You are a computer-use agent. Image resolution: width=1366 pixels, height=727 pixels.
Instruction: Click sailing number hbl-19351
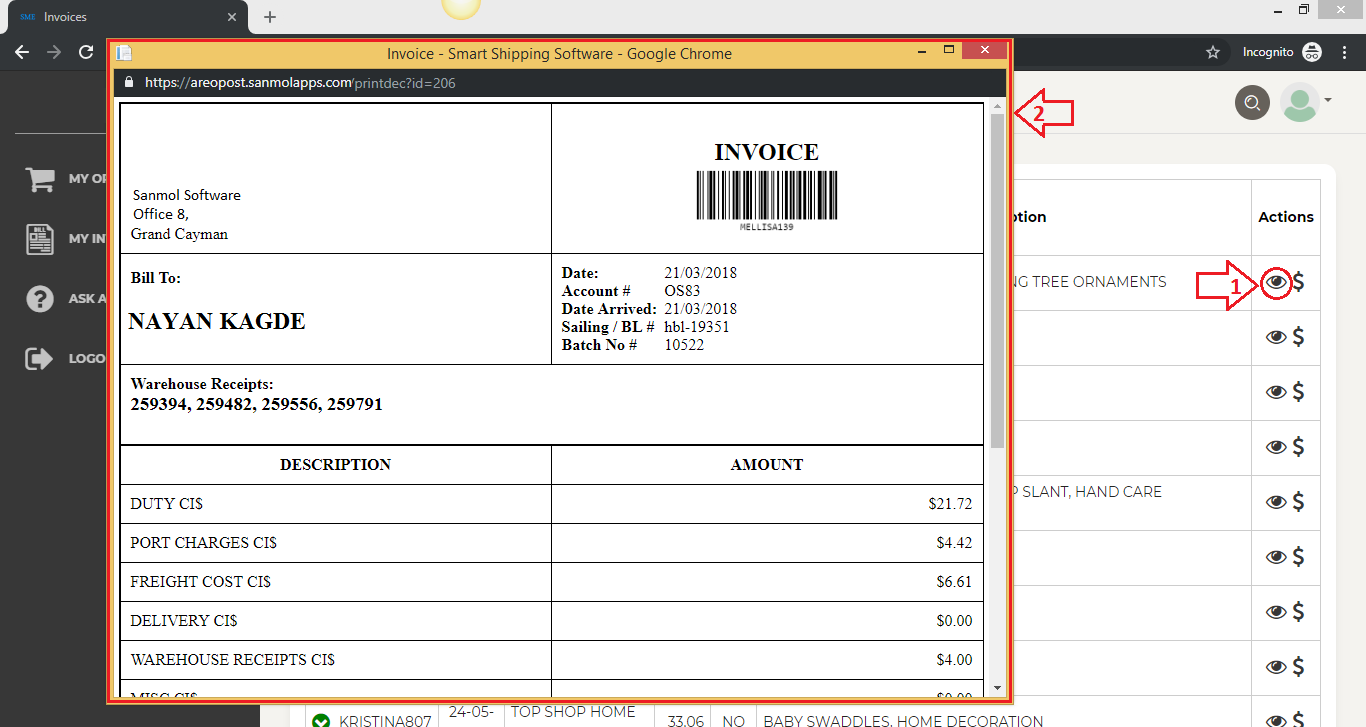click(697, 327)
